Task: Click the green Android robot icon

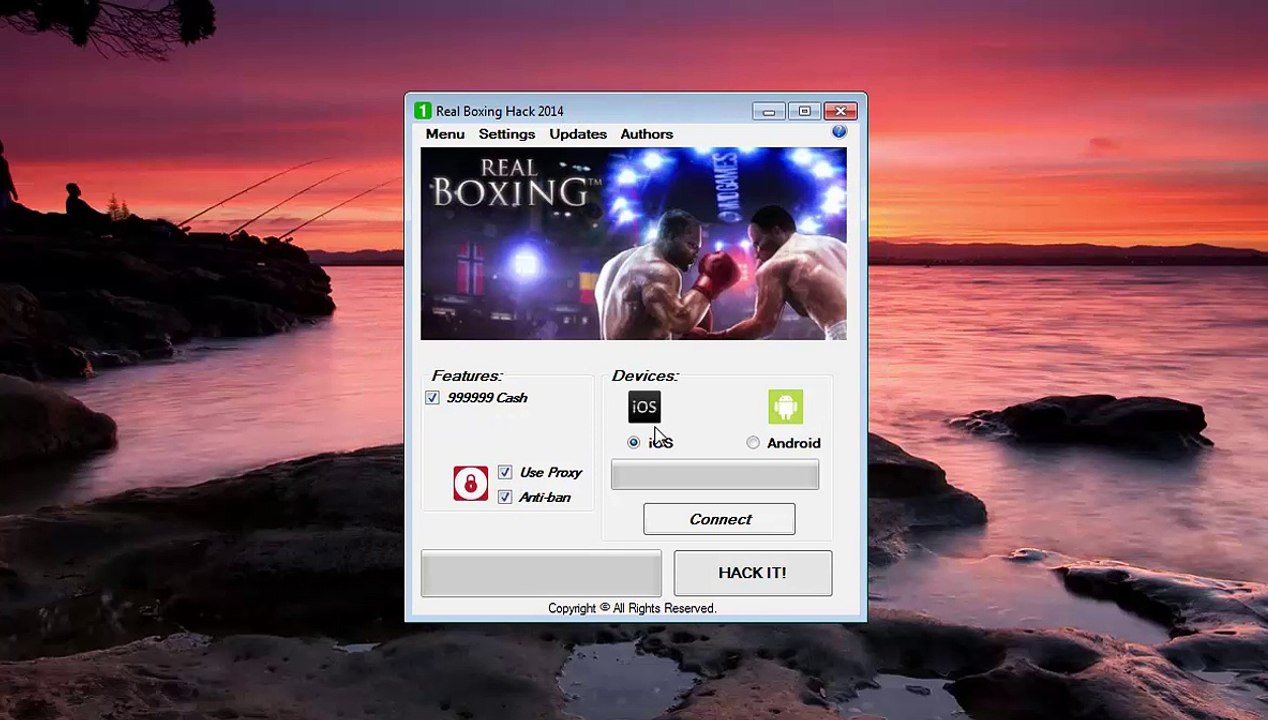Action: (785, 407)
